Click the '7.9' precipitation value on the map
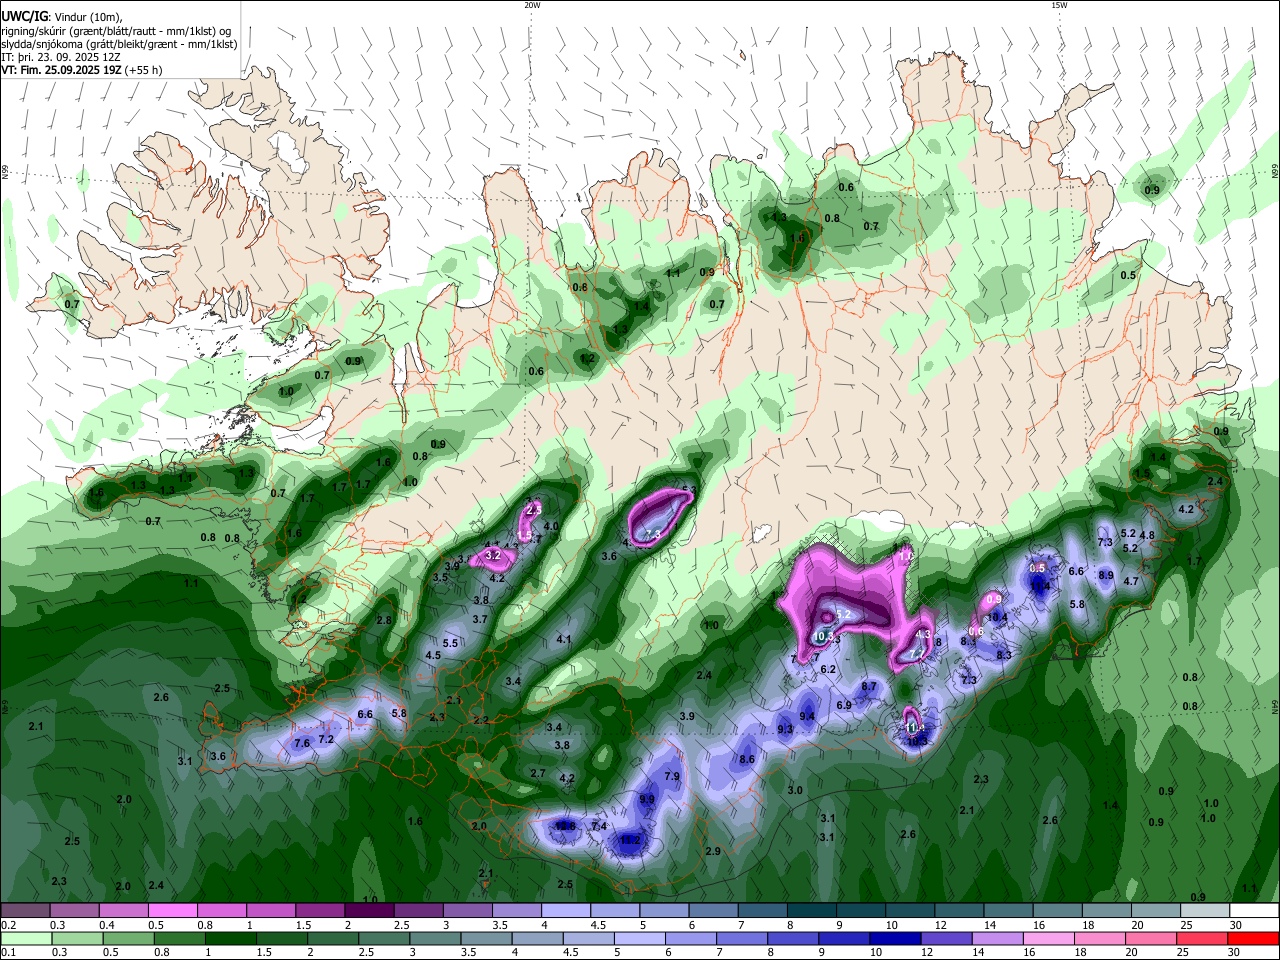Viewport: 1280px width, 960px height. (x=672, y=776)
